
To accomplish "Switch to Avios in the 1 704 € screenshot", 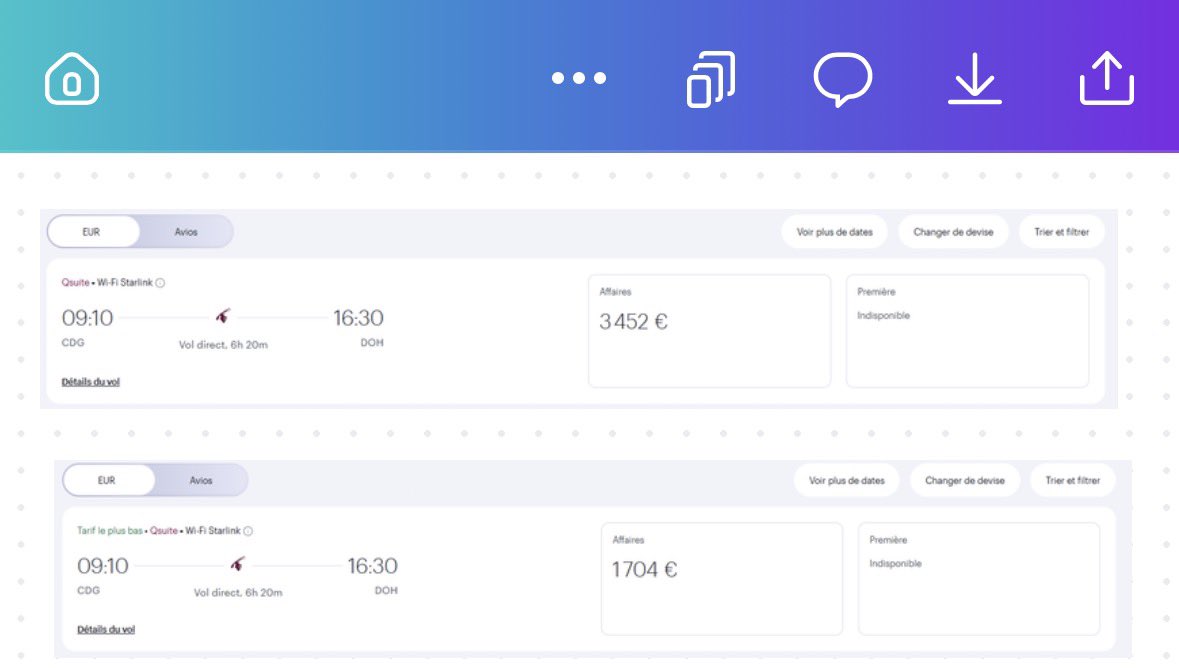I will (x=201, y=480).
